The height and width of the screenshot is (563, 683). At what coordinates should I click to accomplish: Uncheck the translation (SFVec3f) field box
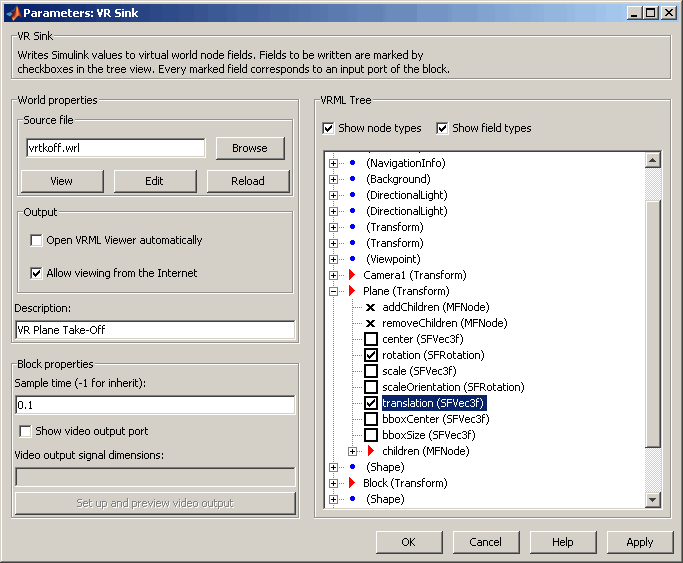click(x=371, y=403)
